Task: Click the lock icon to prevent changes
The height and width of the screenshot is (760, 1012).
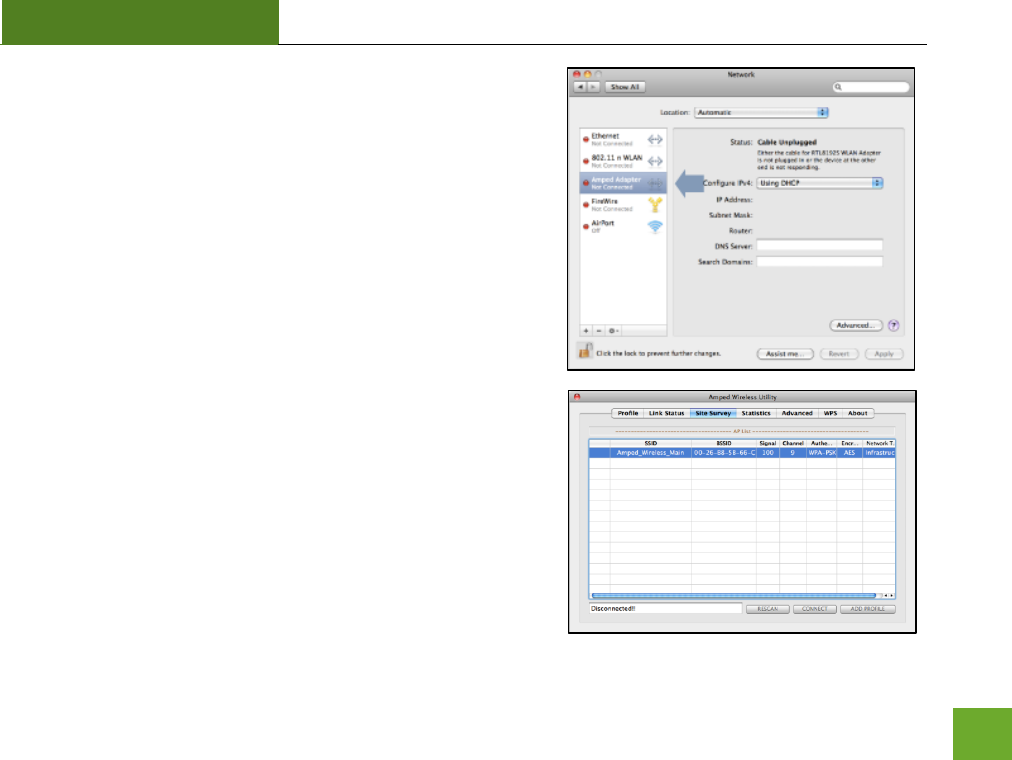Action: [585, 351]
